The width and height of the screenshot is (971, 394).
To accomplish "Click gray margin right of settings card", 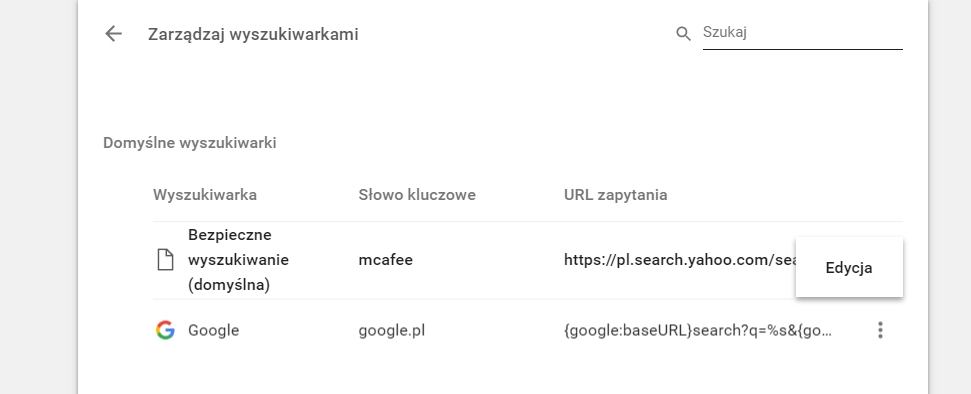I will [x=950, y=197].
